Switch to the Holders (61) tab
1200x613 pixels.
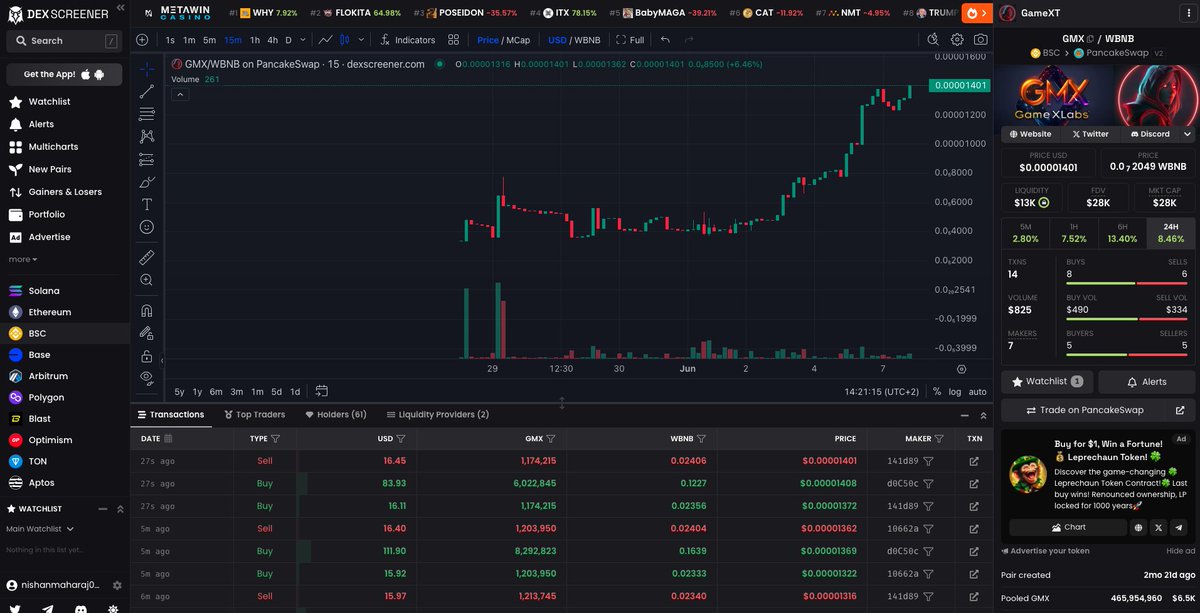pos(336,414)
